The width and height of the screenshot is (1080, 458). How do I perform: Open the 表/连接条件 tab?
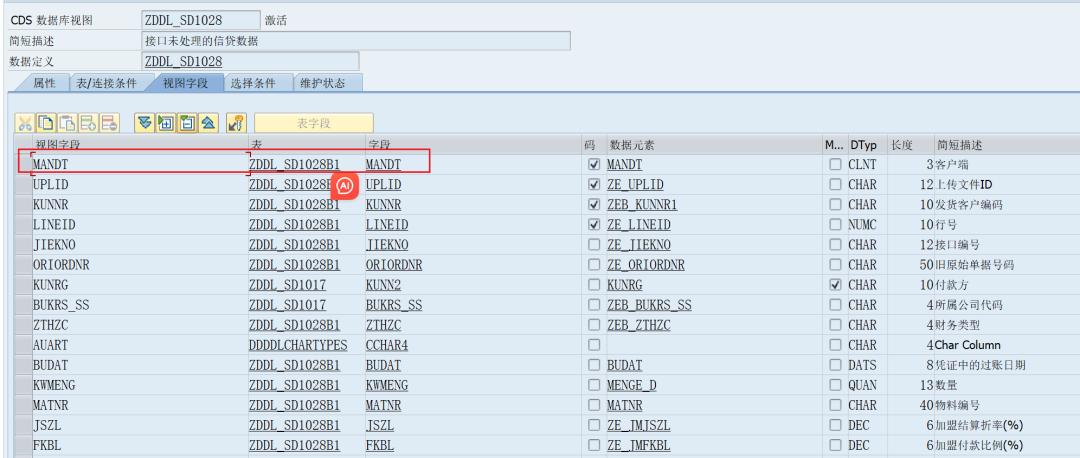tap(107, 83)
